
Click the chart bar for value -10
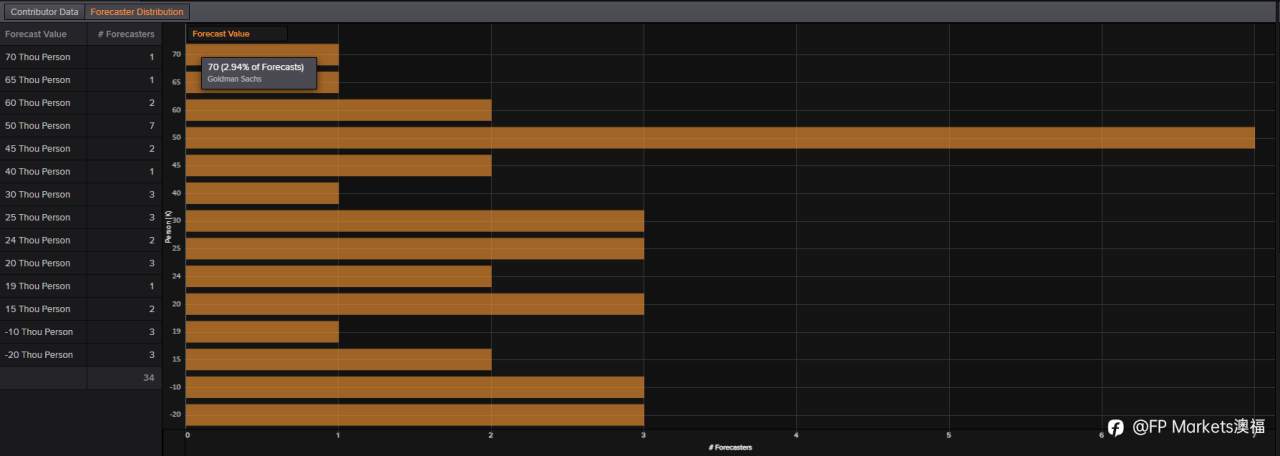click(x=415, y=387)
